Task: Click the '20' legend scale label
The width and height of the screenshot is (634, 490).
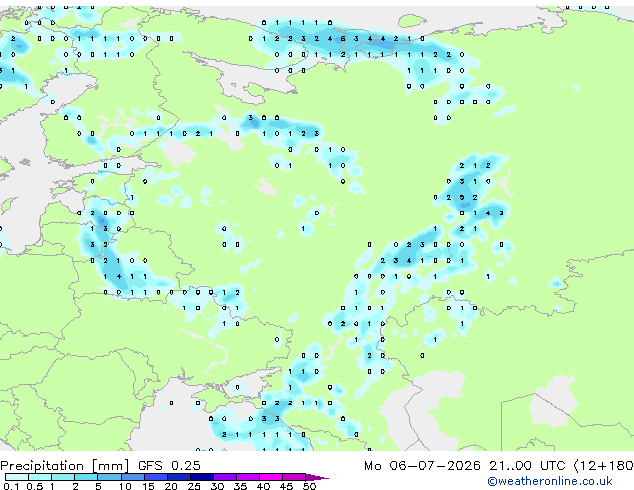Action: pos(171,486)
